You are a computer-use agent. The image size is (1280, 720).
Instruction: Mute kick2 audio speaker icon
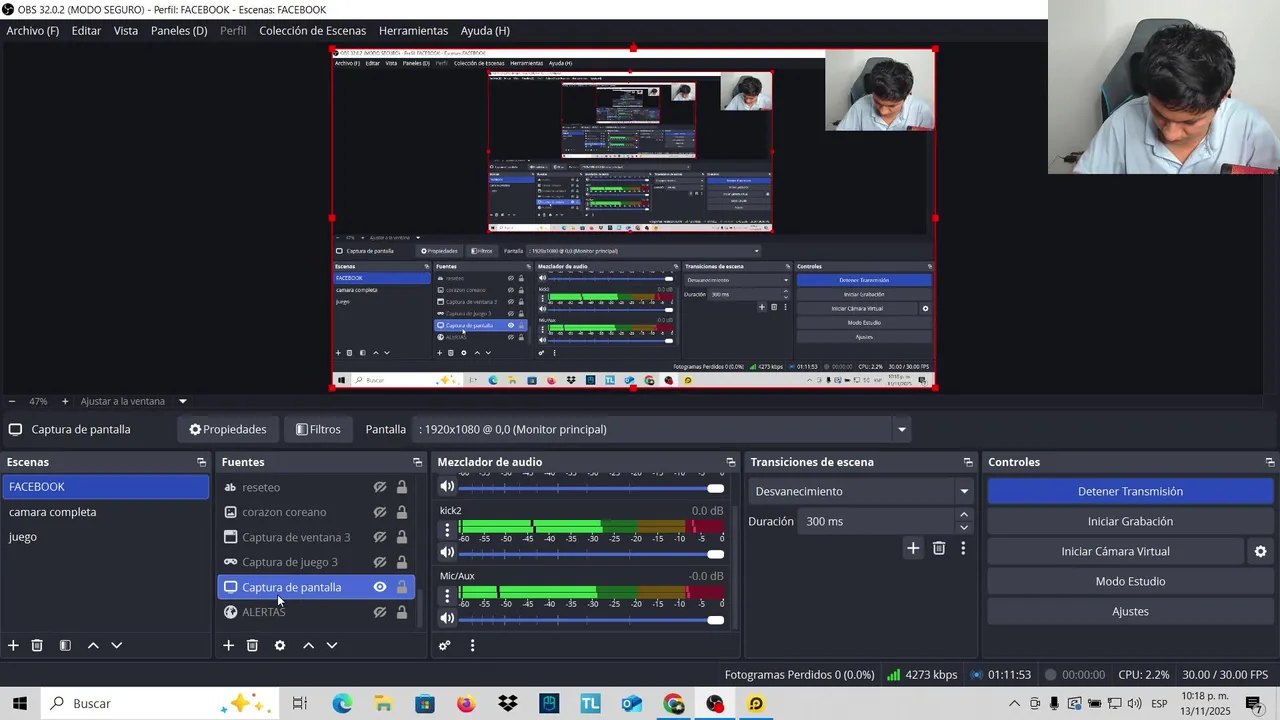(447, 553)
